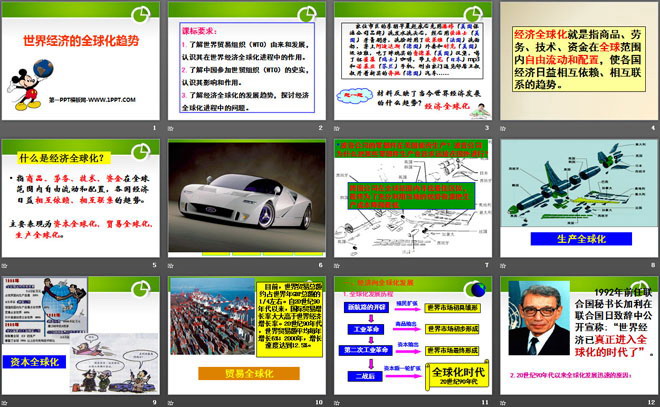Click slide number 9 label
Viewport: 660px width, 407px height.
click(x=154, y=402)
